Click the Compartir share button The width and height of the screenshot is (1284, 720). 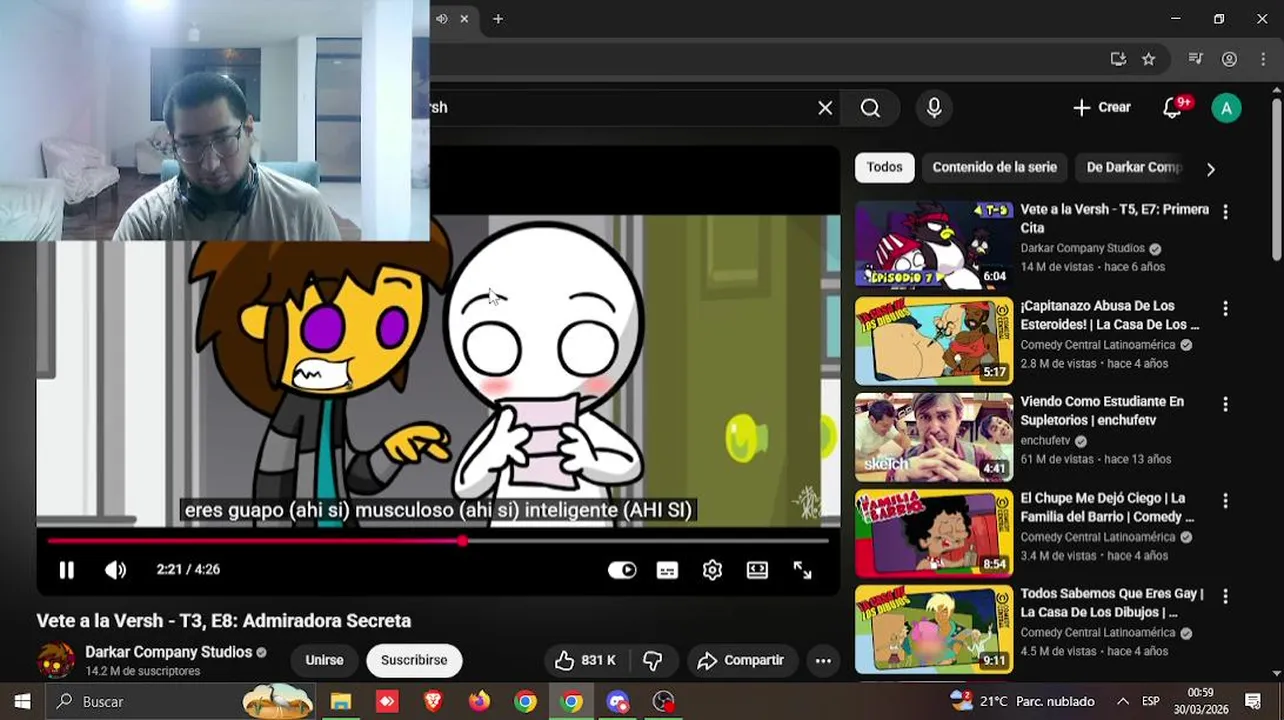pos(741,660)
